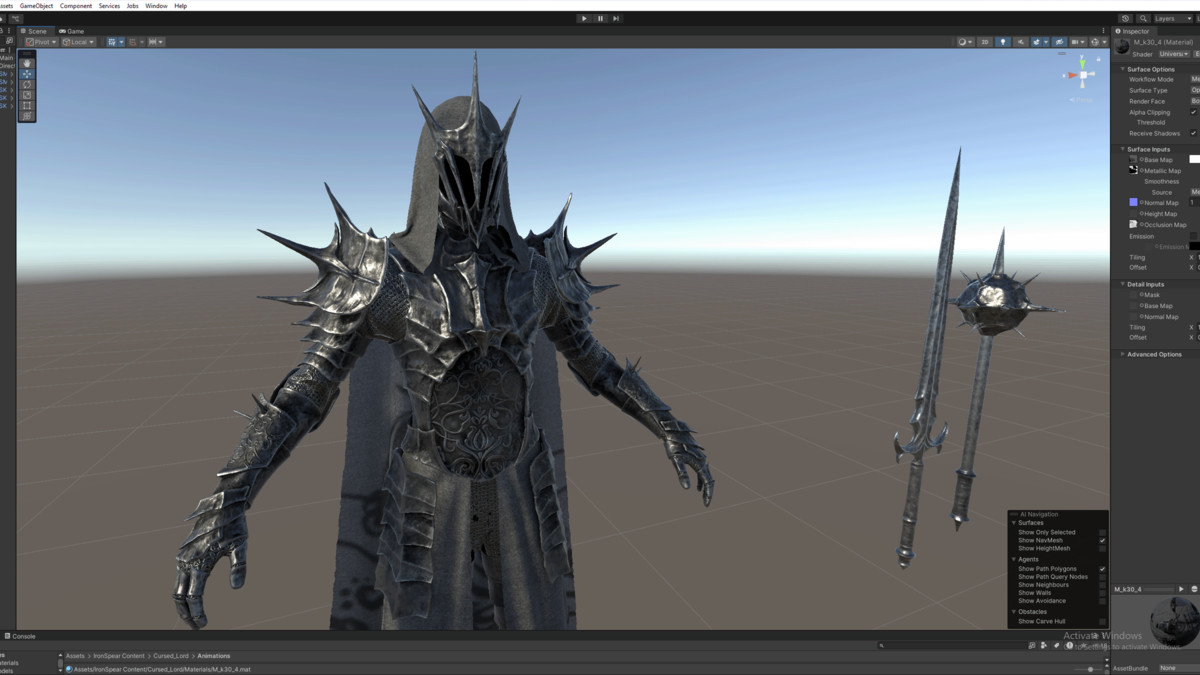Open the GameObject menu
1200x675 pixels.
pyautogui.click(x=36, y=6)
